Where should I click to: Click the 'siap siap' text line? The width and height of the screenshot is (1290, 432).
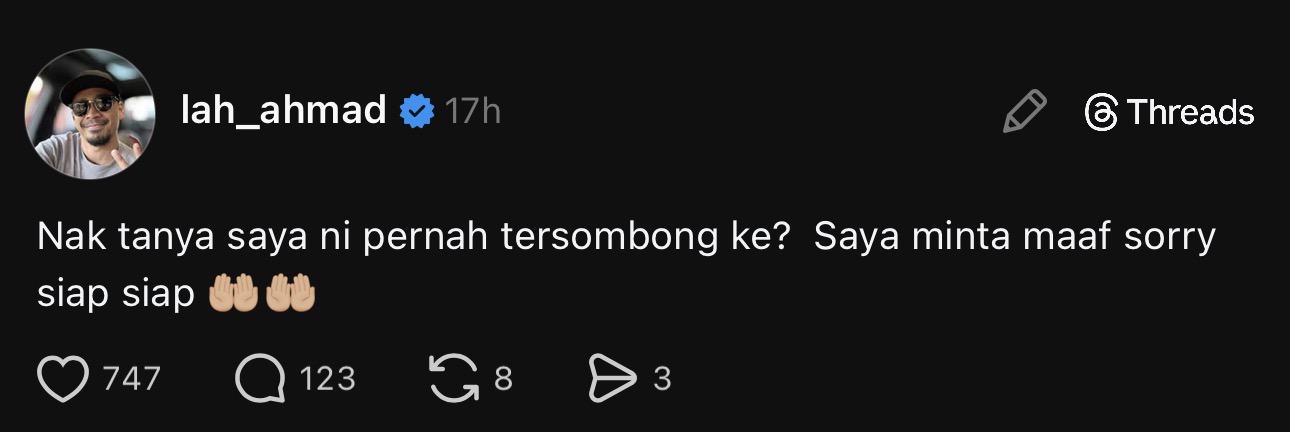[116, 295]
